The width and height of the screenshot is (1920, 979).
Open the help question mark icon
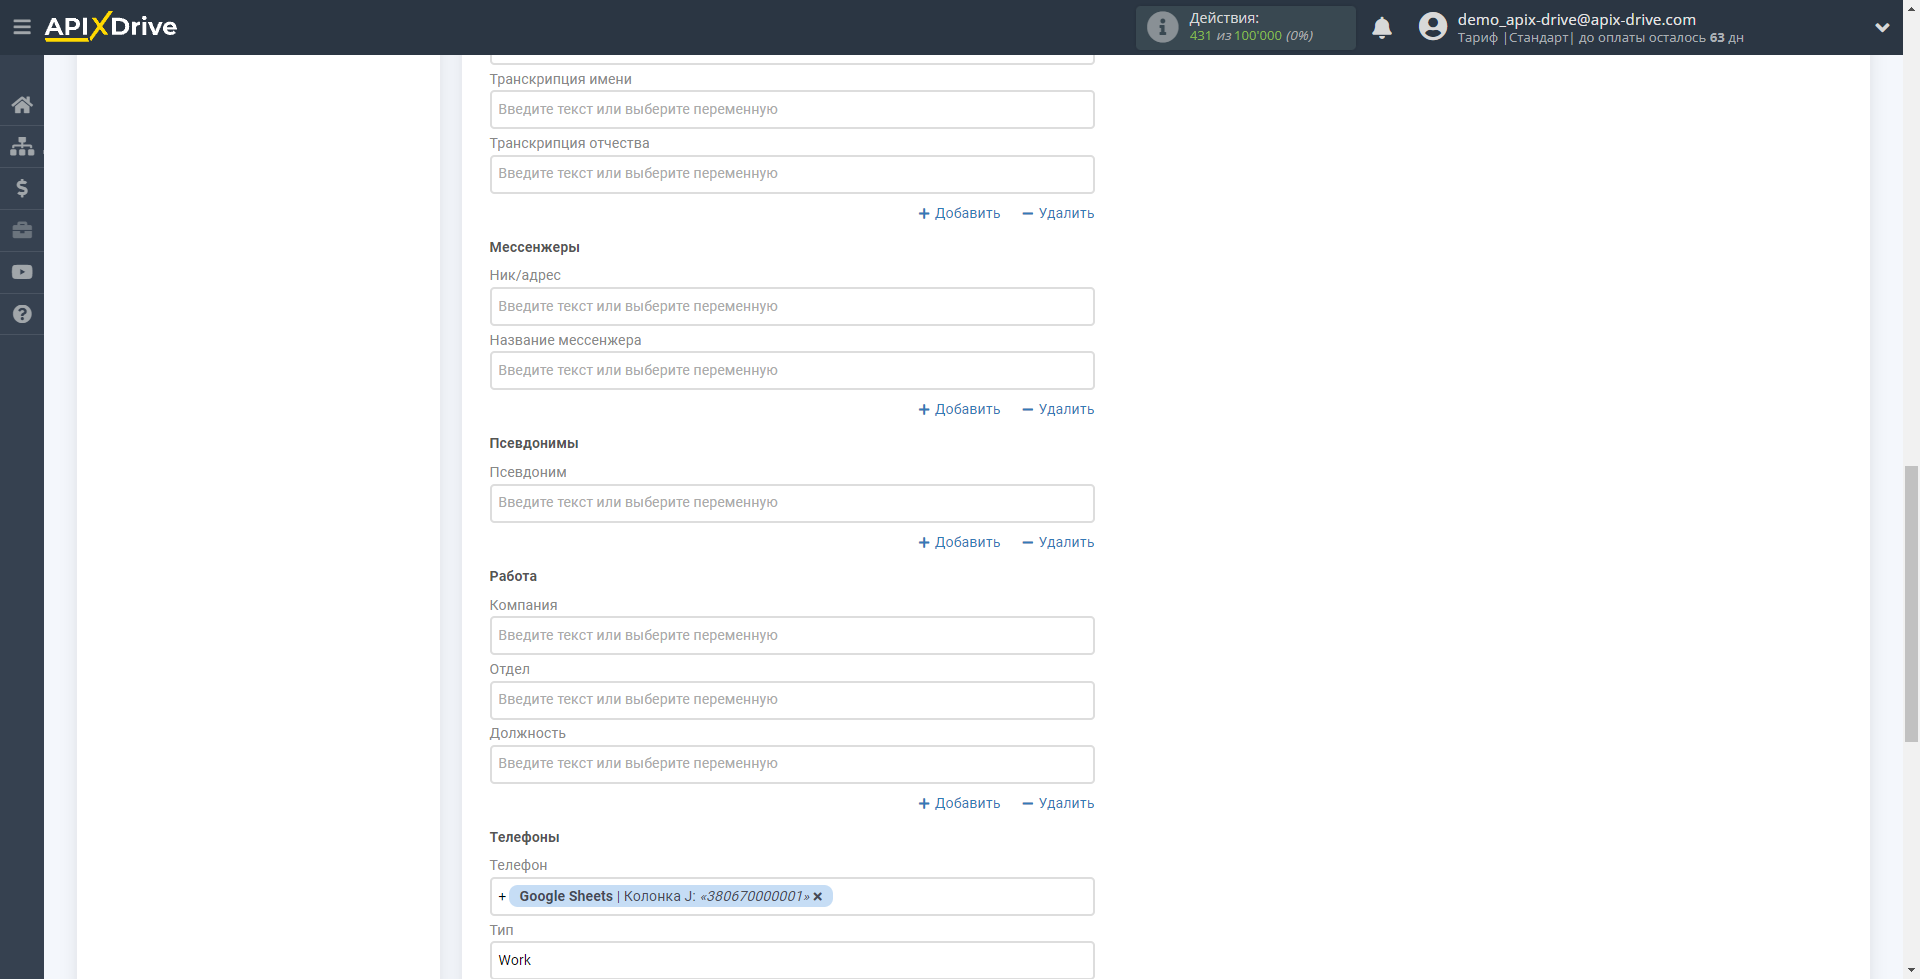coord(22,314)
